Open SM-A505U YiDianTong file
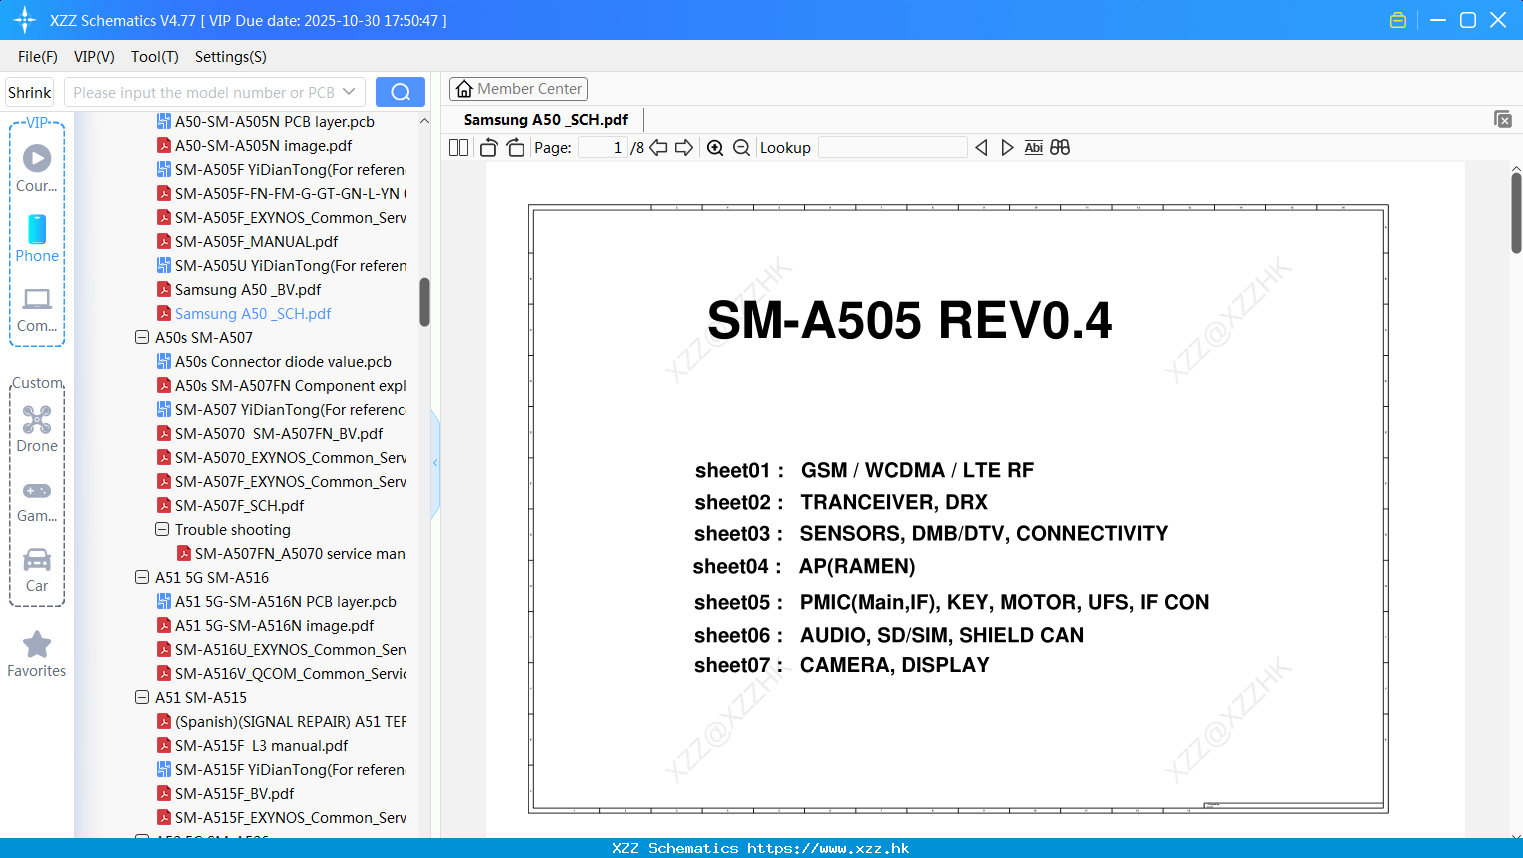1523x858 pixels. [x=281, y=266]
